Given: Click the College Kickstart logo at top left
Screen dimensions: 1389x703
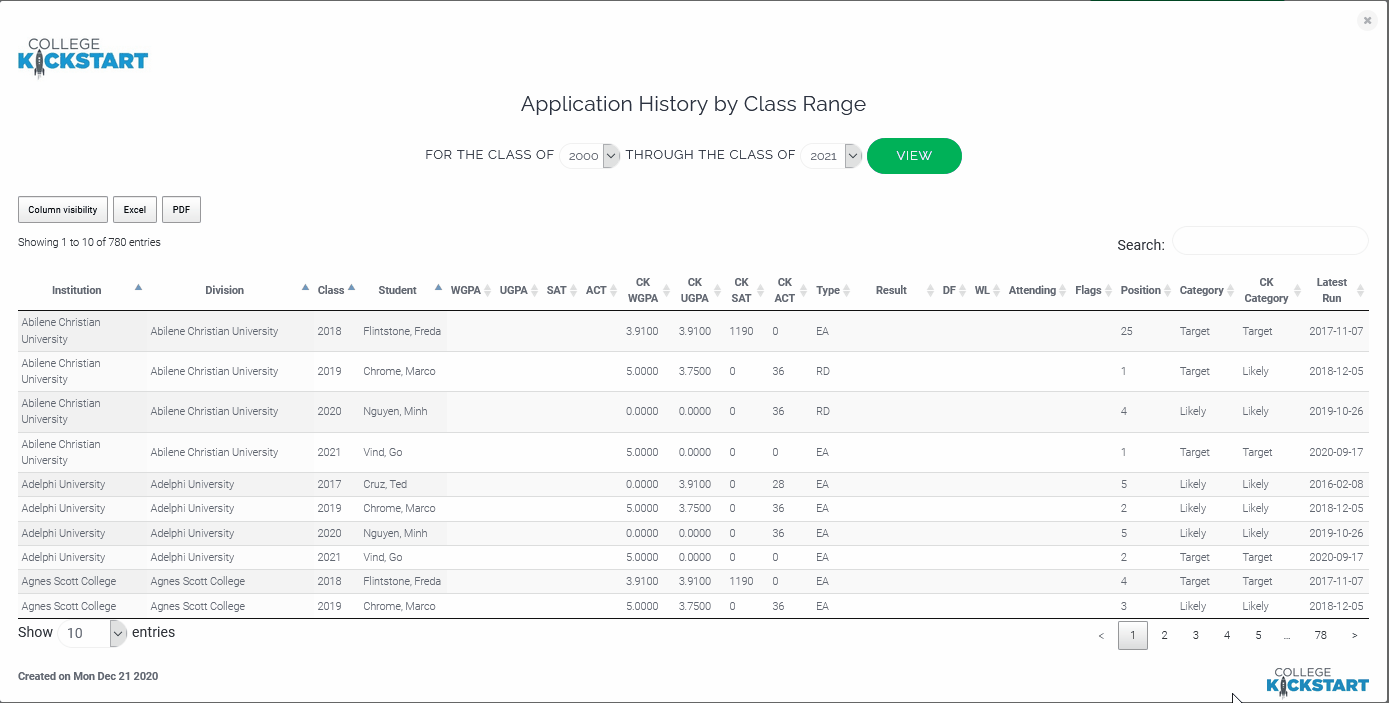Looking at the screenshot, I should (x=83, y=58).
